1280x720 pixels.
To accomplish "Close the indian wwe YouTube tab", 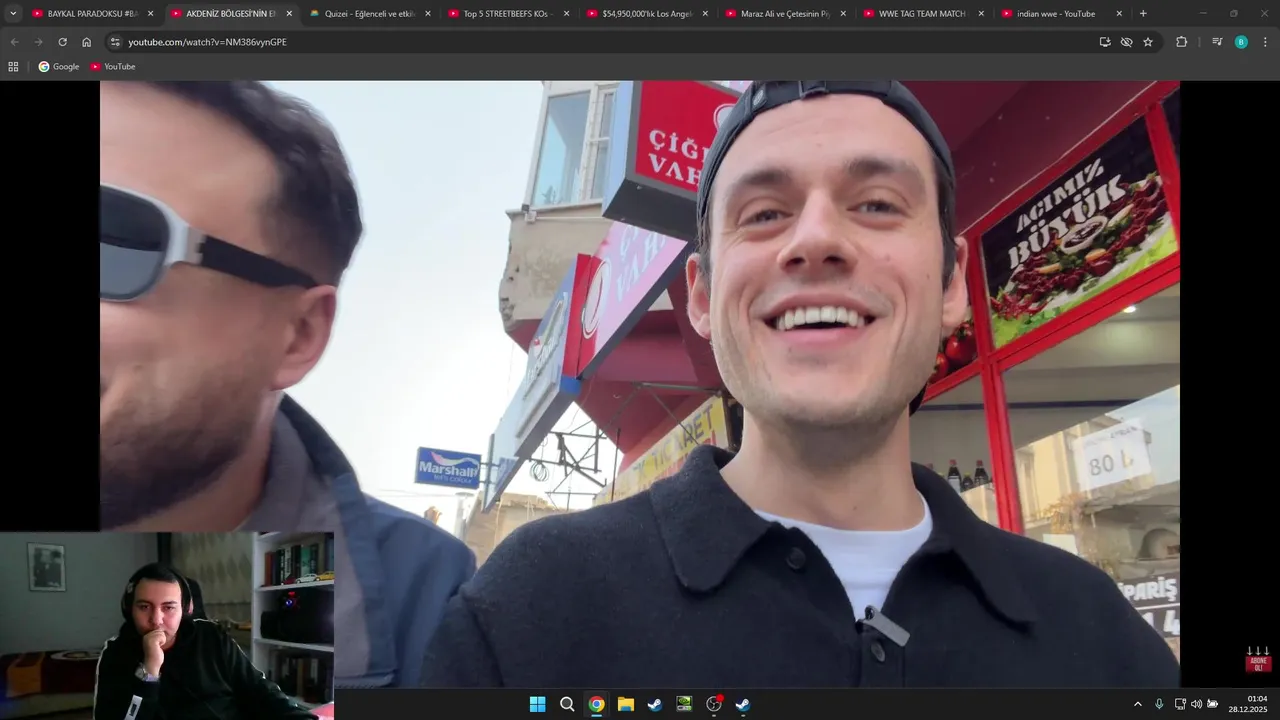I will (1119, 14).
